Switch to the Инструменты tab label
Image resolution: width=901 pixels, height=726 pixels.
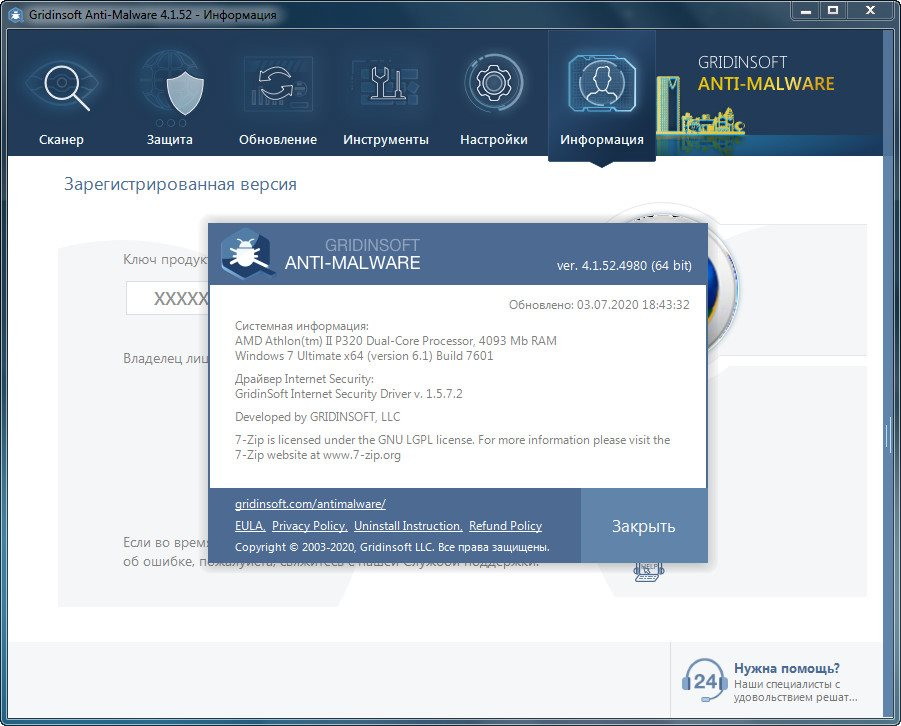click(386, 140)
